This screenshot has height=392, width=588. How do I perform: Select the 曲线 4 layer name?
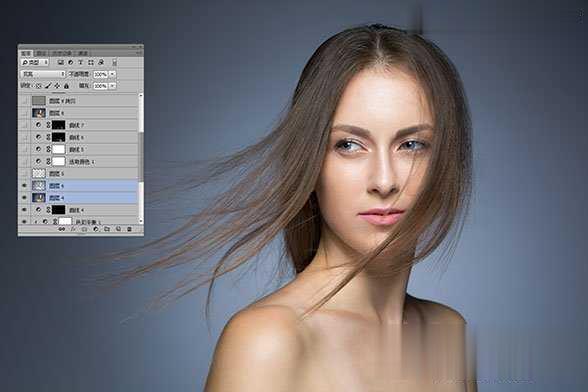click(x=76, y=210)
